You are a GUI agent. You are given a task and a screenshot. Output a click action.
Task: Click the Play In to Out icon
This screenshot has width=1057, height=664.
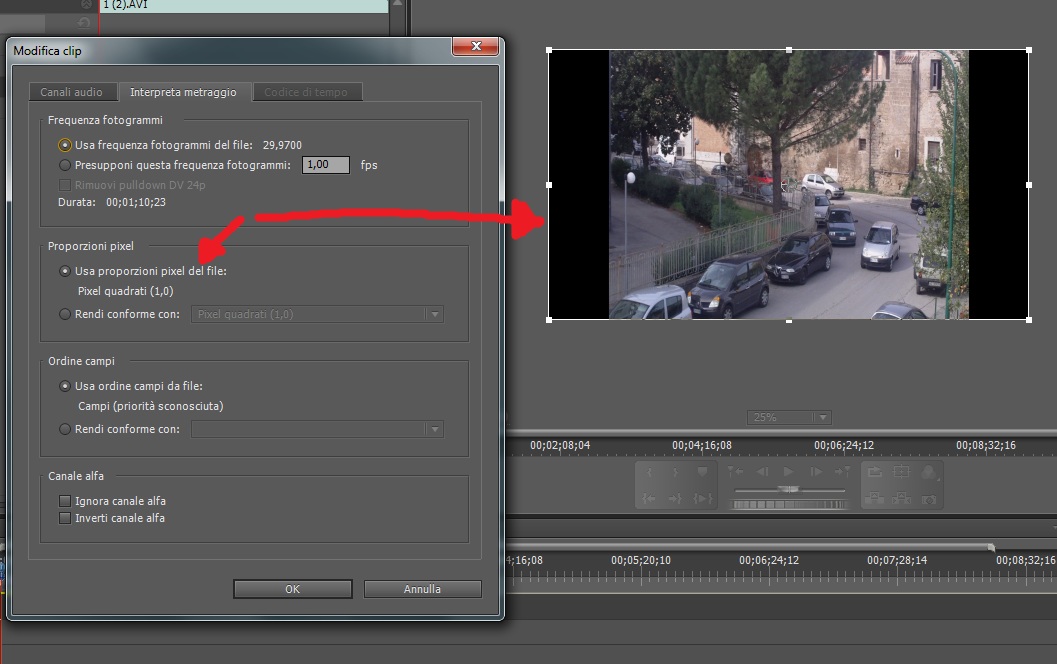(703, 499)
